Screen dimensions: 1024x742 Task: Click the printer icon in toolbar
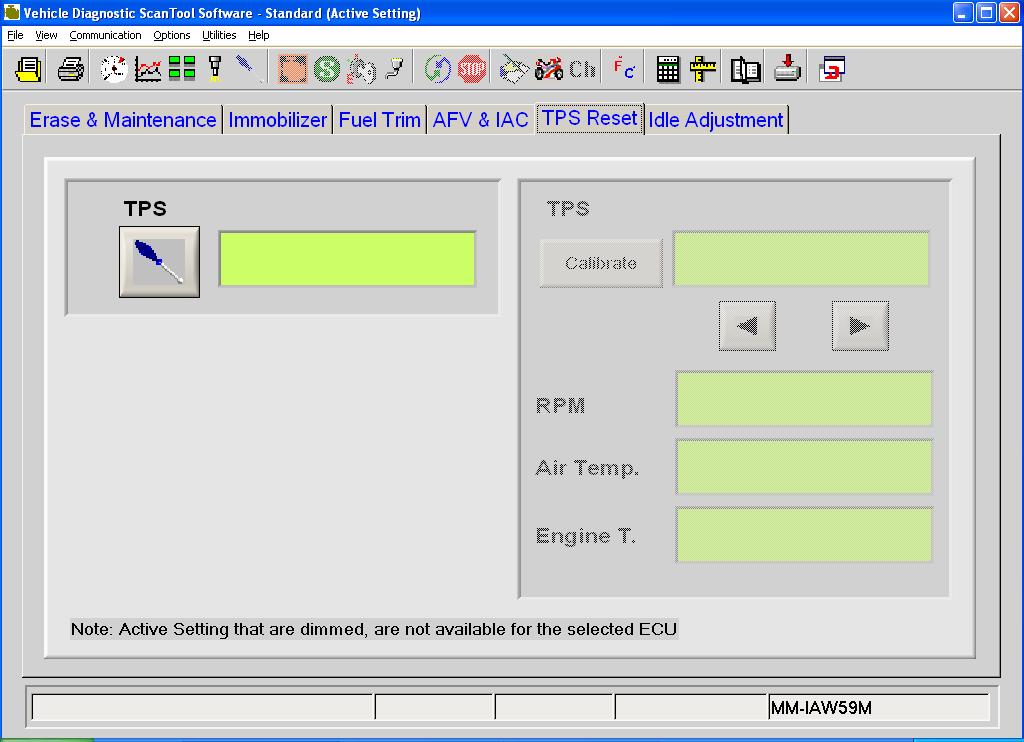(x=70, y=69)
